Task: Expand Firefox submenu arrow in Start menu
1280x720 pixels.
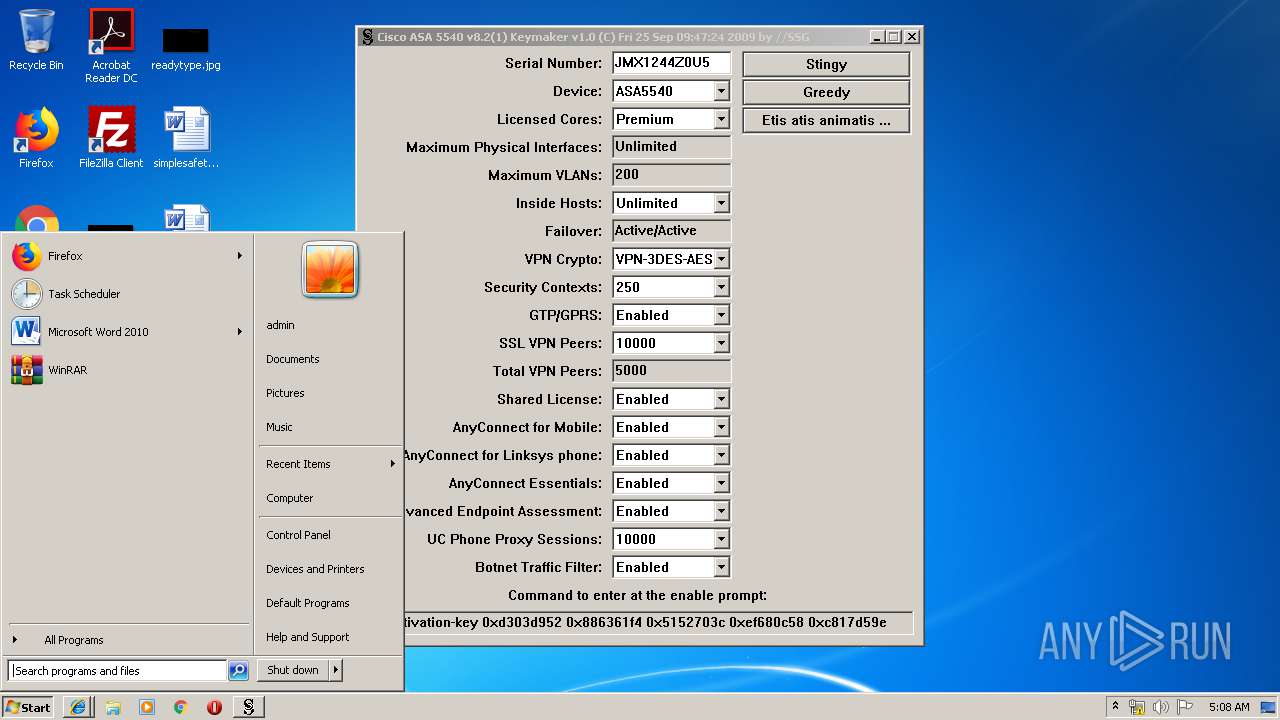Action: pos(240,256)
